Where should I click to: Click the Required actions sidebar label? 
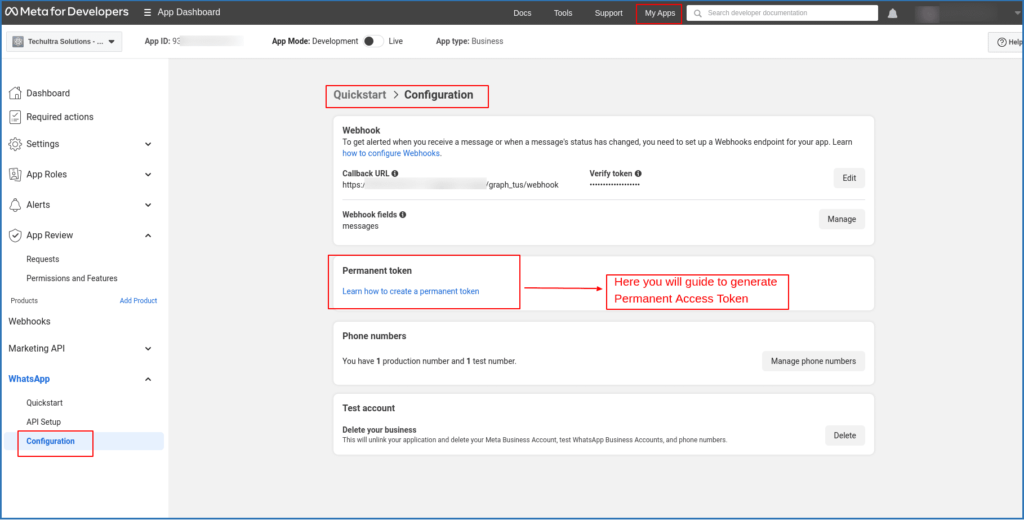[x=59, y=117]
